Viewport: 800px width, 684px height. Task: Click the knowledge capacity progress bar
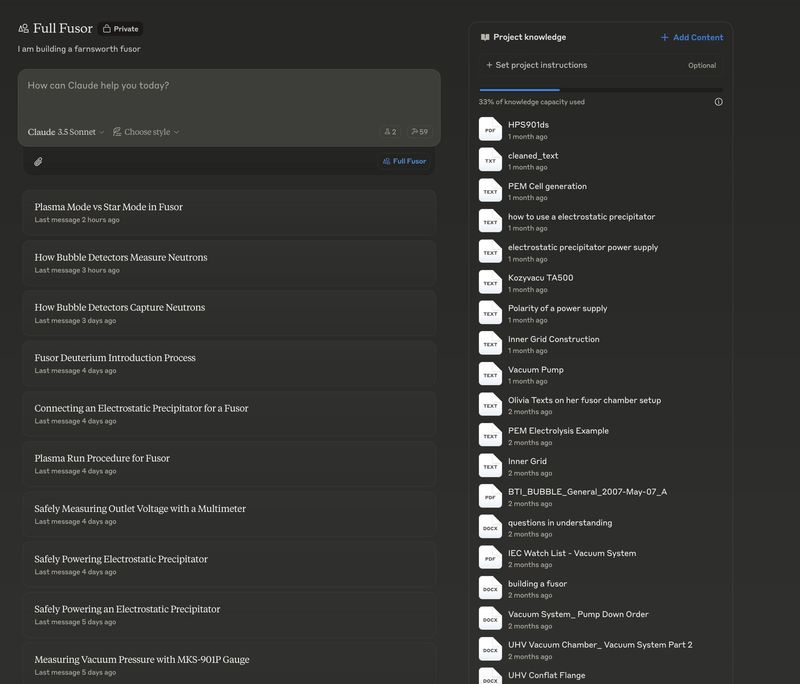pyautogui.click(x=600, y=90)
